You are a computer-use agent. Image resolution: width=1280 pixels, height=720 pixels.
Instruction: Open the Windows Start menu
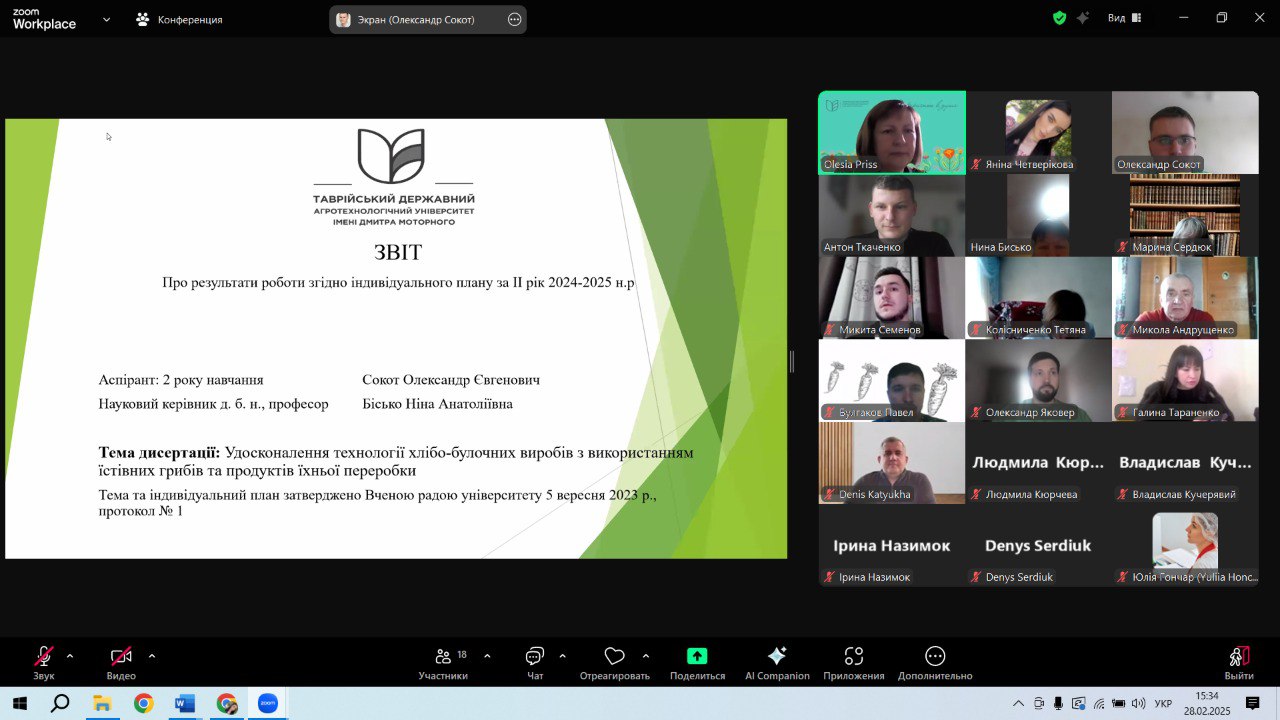coord(19,704)
